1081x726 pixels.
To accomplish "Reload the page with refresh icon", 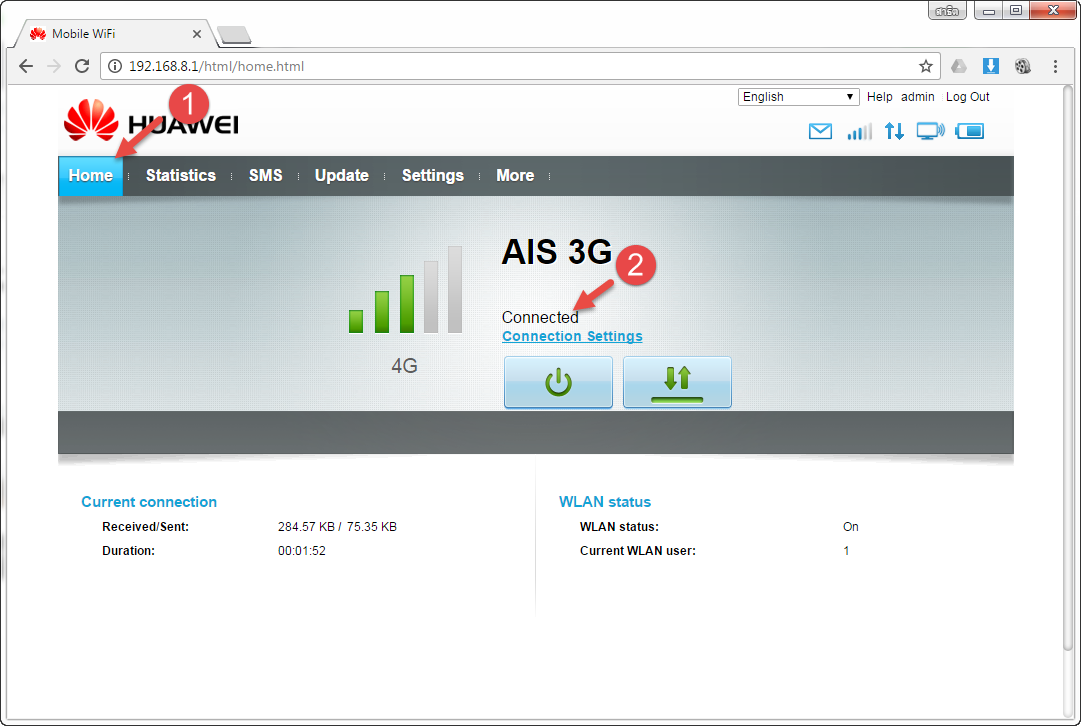I will click(82, 66).
